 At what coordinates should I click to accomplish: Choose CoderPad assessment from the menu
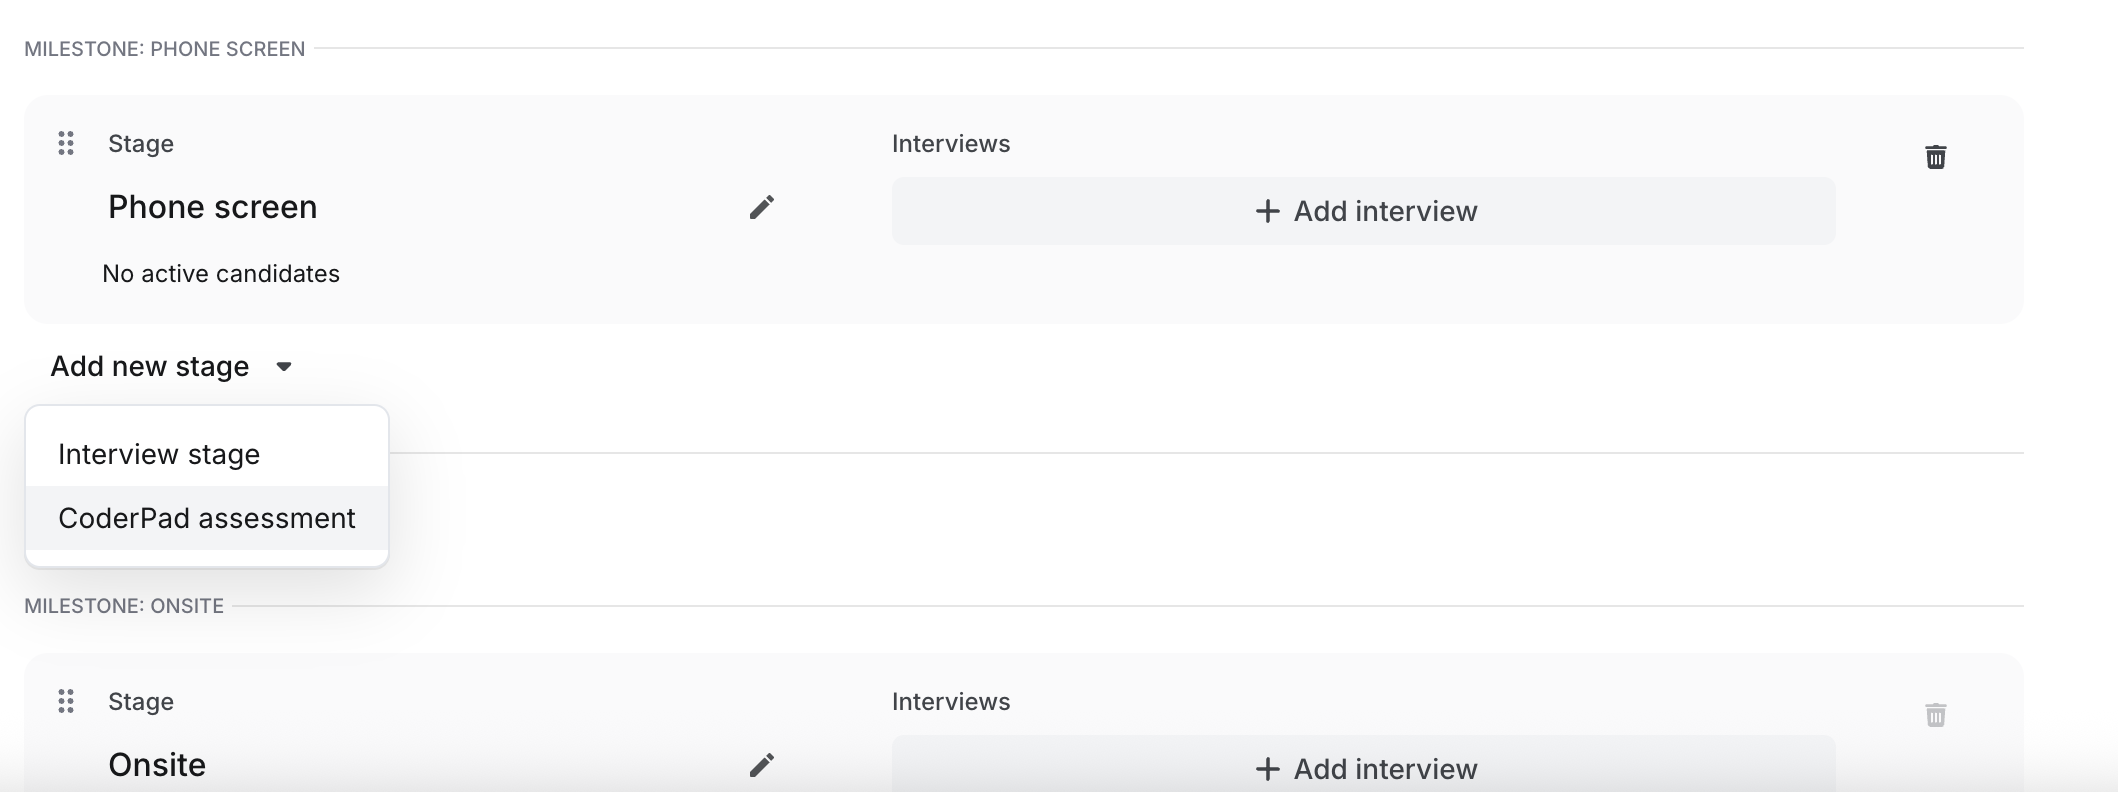point(205,518)
